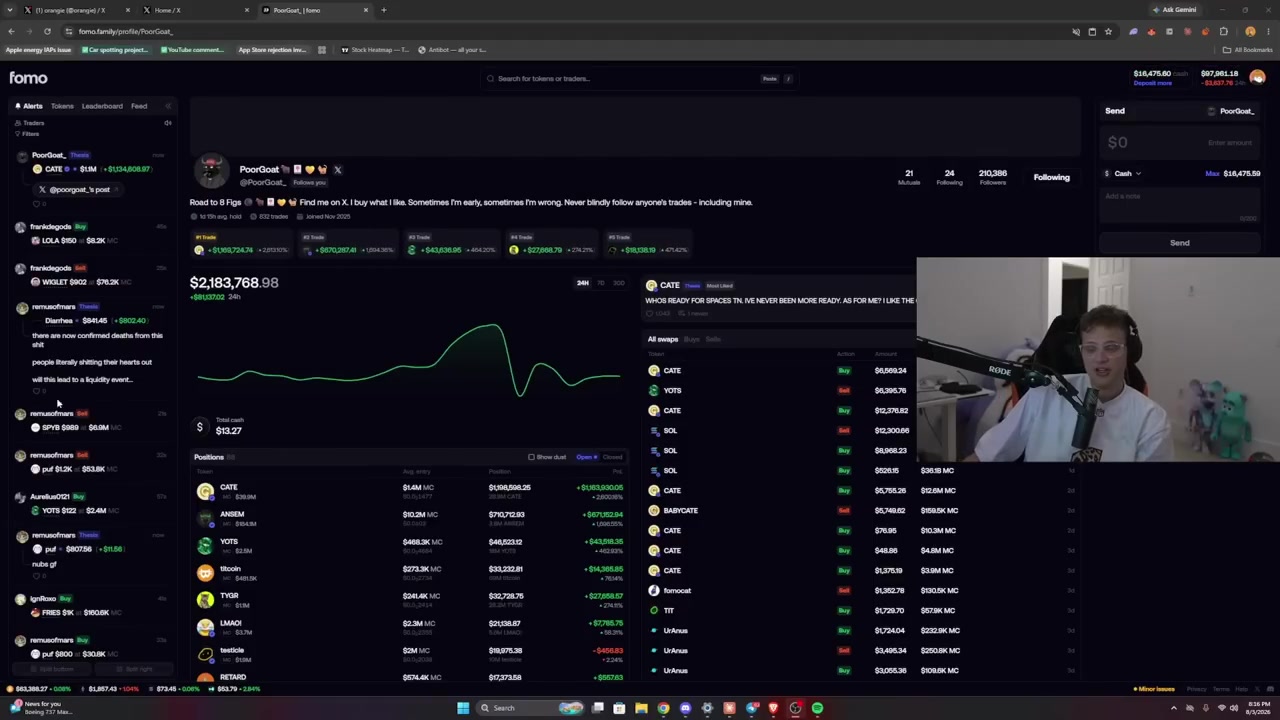1280x720 pixels.
Task: Click the #2 Trade card
Action: point(349,244)
